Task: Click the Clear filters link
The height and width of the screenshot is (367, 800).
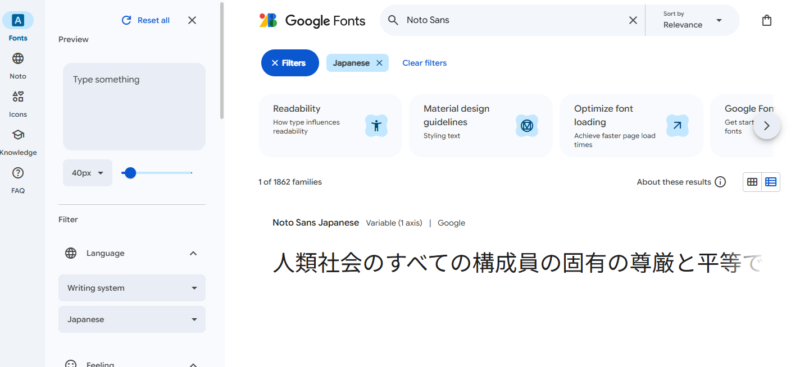Action: coord(424,63)
